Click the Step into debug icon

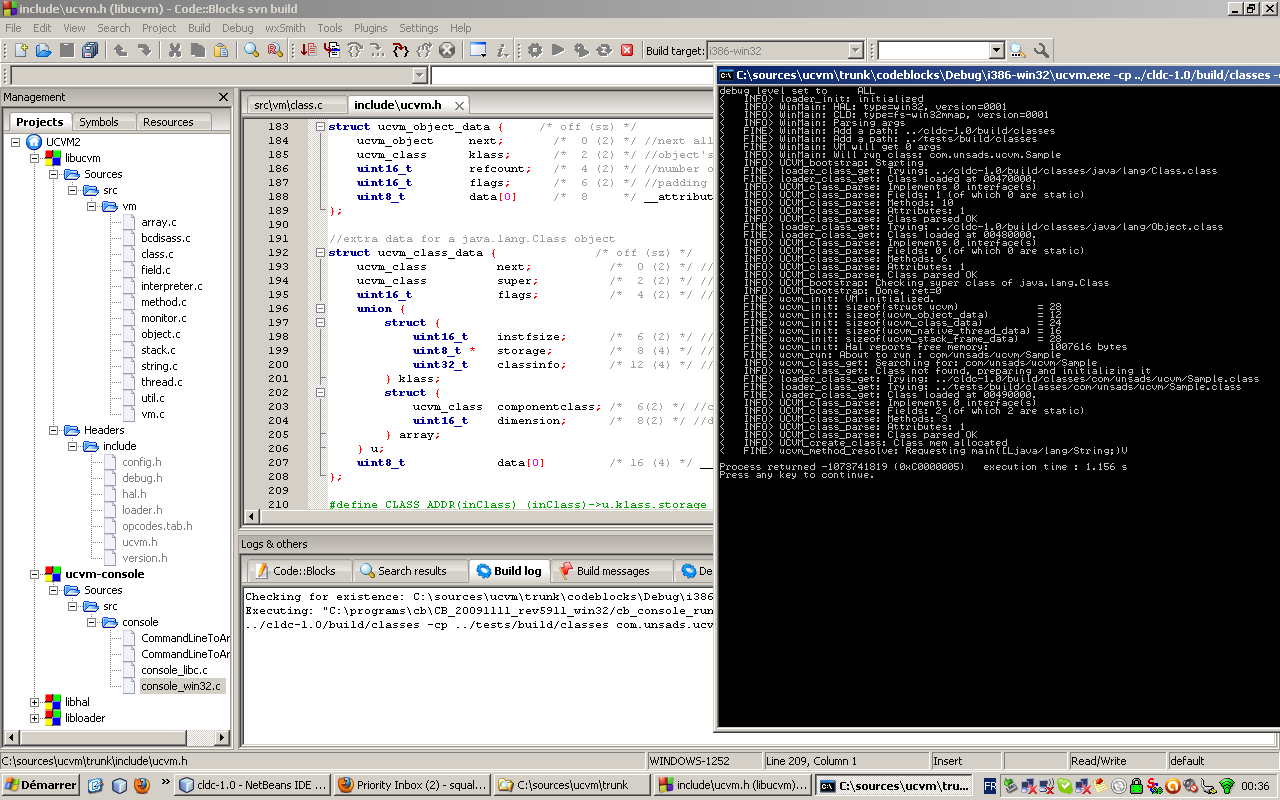click(377, 50)
